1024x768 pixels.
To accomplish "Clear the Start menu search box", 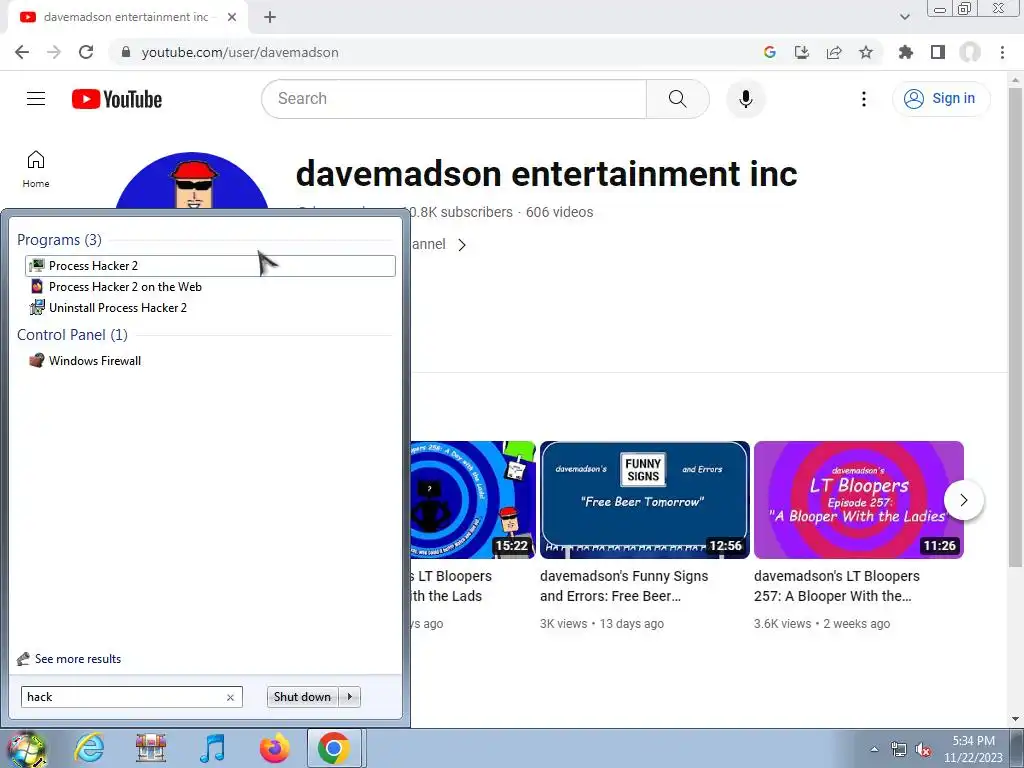I will click(230, 697).
